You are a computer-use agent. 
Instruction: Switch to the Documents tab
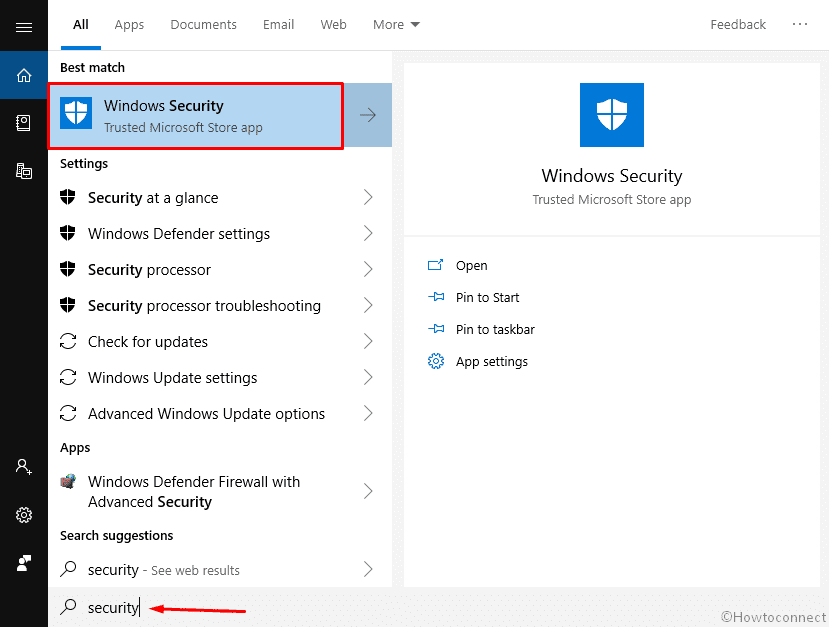[x=204, y=25]
